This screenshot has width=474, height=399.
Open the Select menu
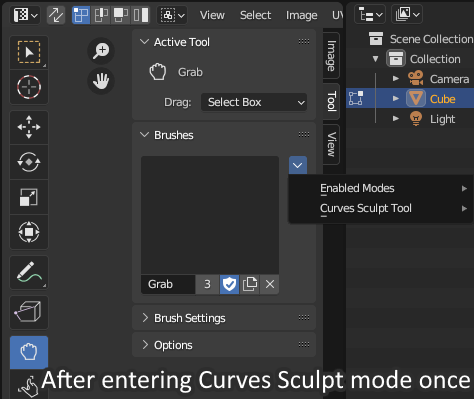(255, 15)
